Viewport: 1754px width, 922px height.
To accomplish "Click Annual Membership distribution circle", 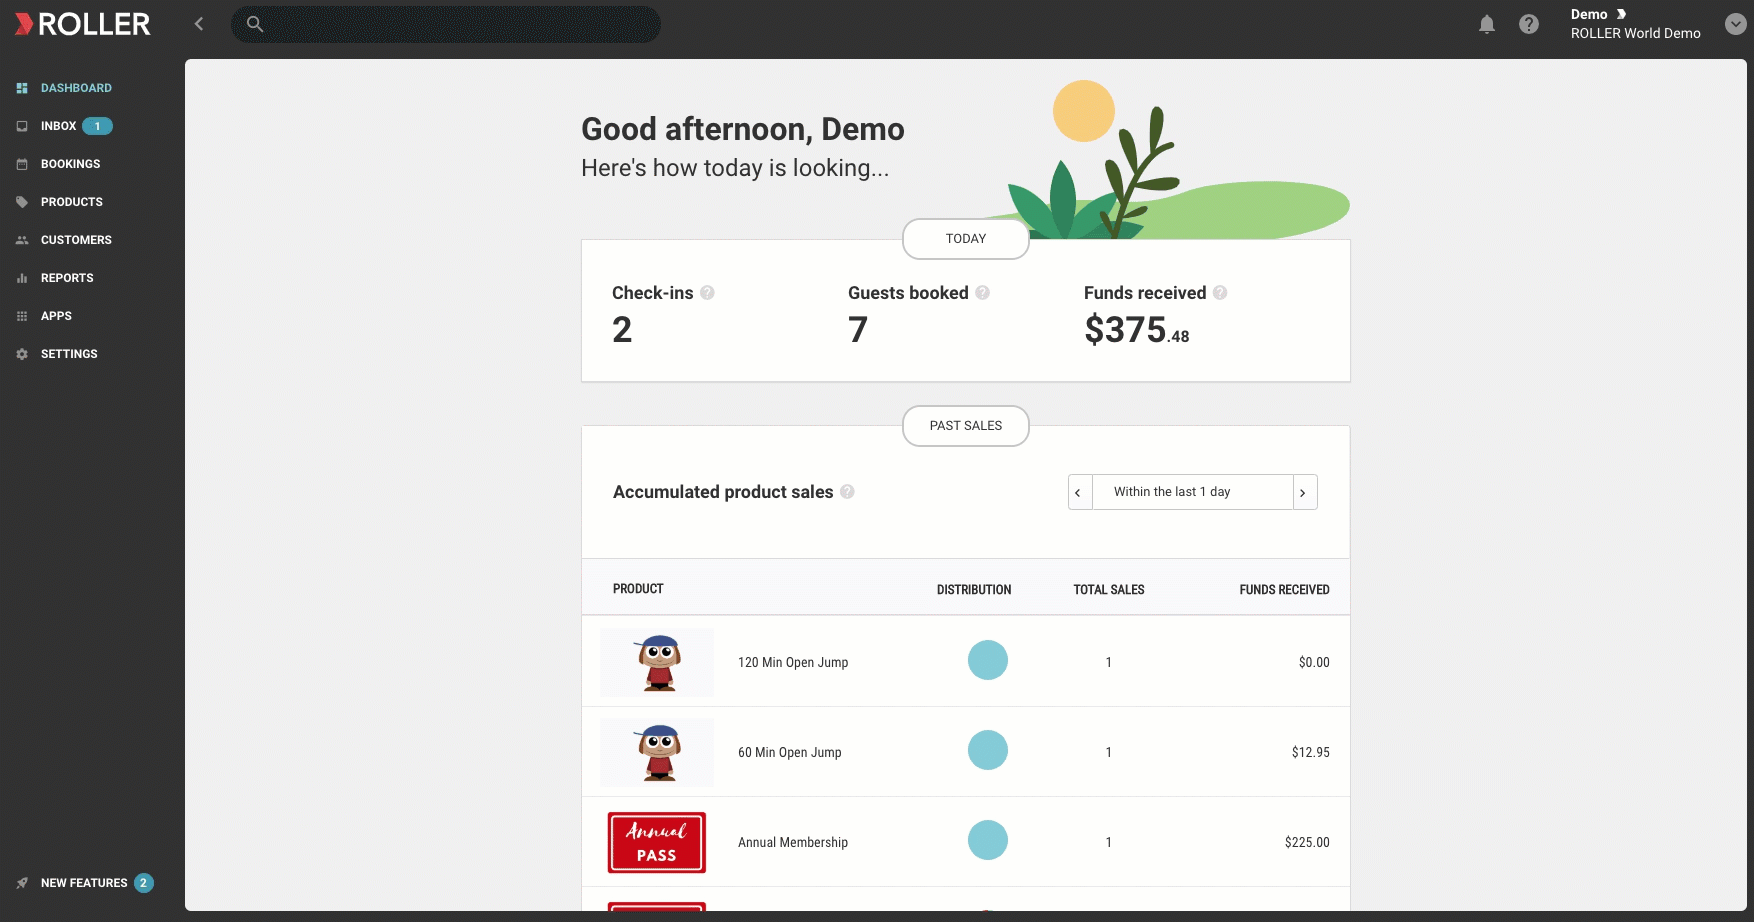I will point(988,840).
